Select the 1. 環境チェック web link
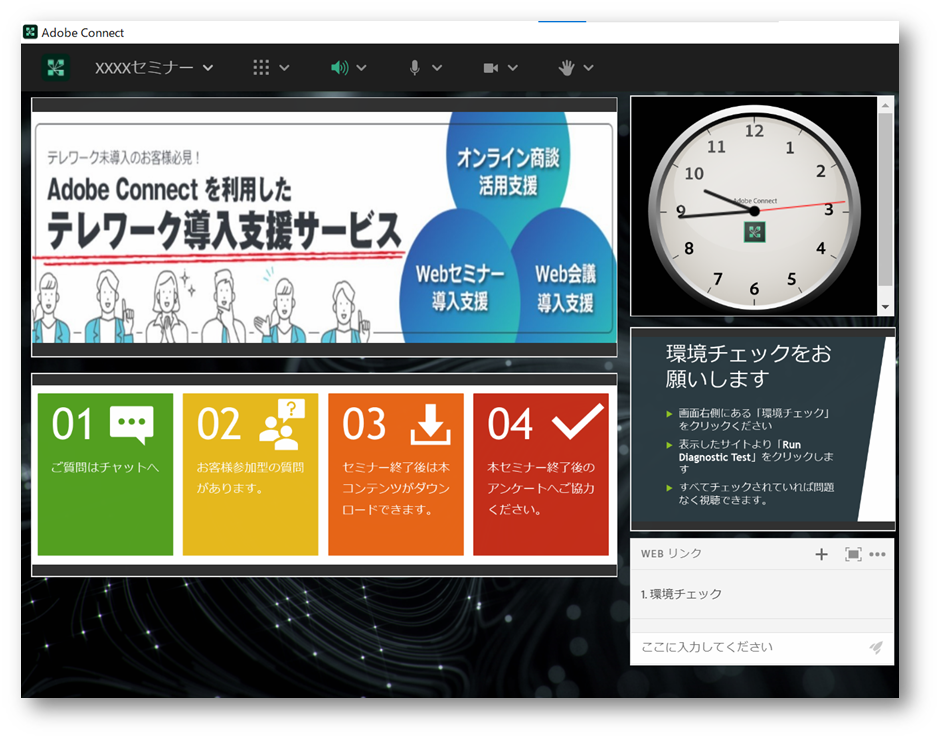 [x=762, y=594]
